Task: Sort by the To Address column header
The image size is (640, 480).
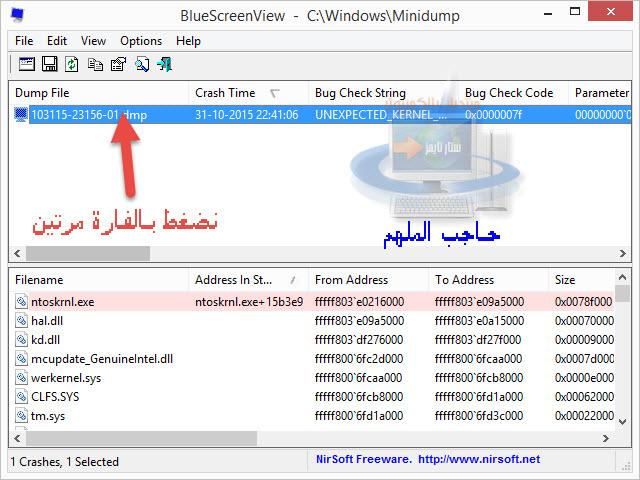Action: 489,280
